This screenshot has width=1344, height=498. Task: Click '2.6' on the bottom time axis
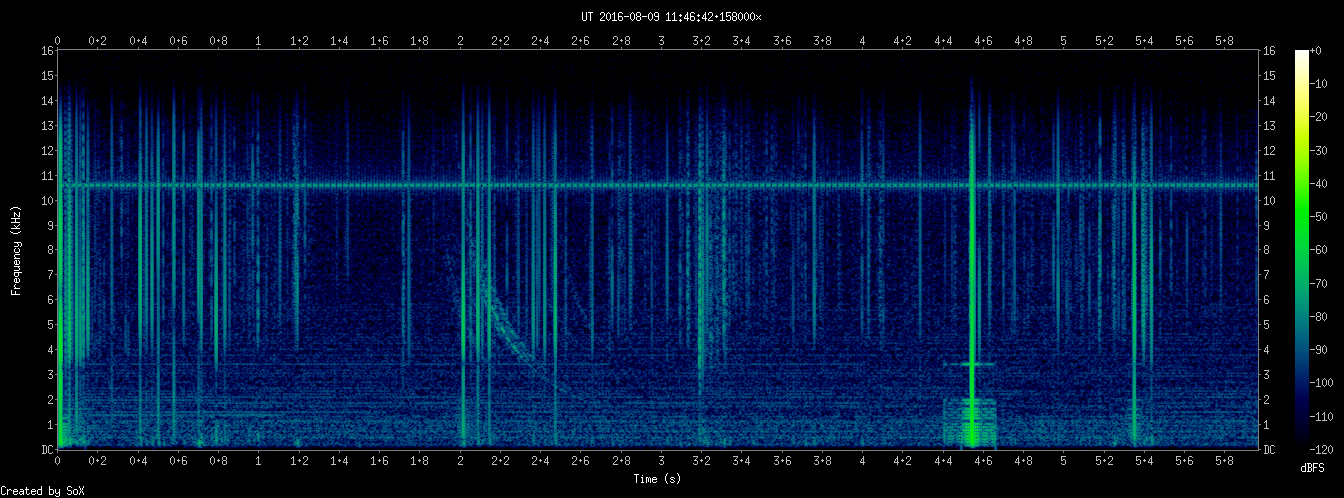pyautogui.click(x=581, y=461)
